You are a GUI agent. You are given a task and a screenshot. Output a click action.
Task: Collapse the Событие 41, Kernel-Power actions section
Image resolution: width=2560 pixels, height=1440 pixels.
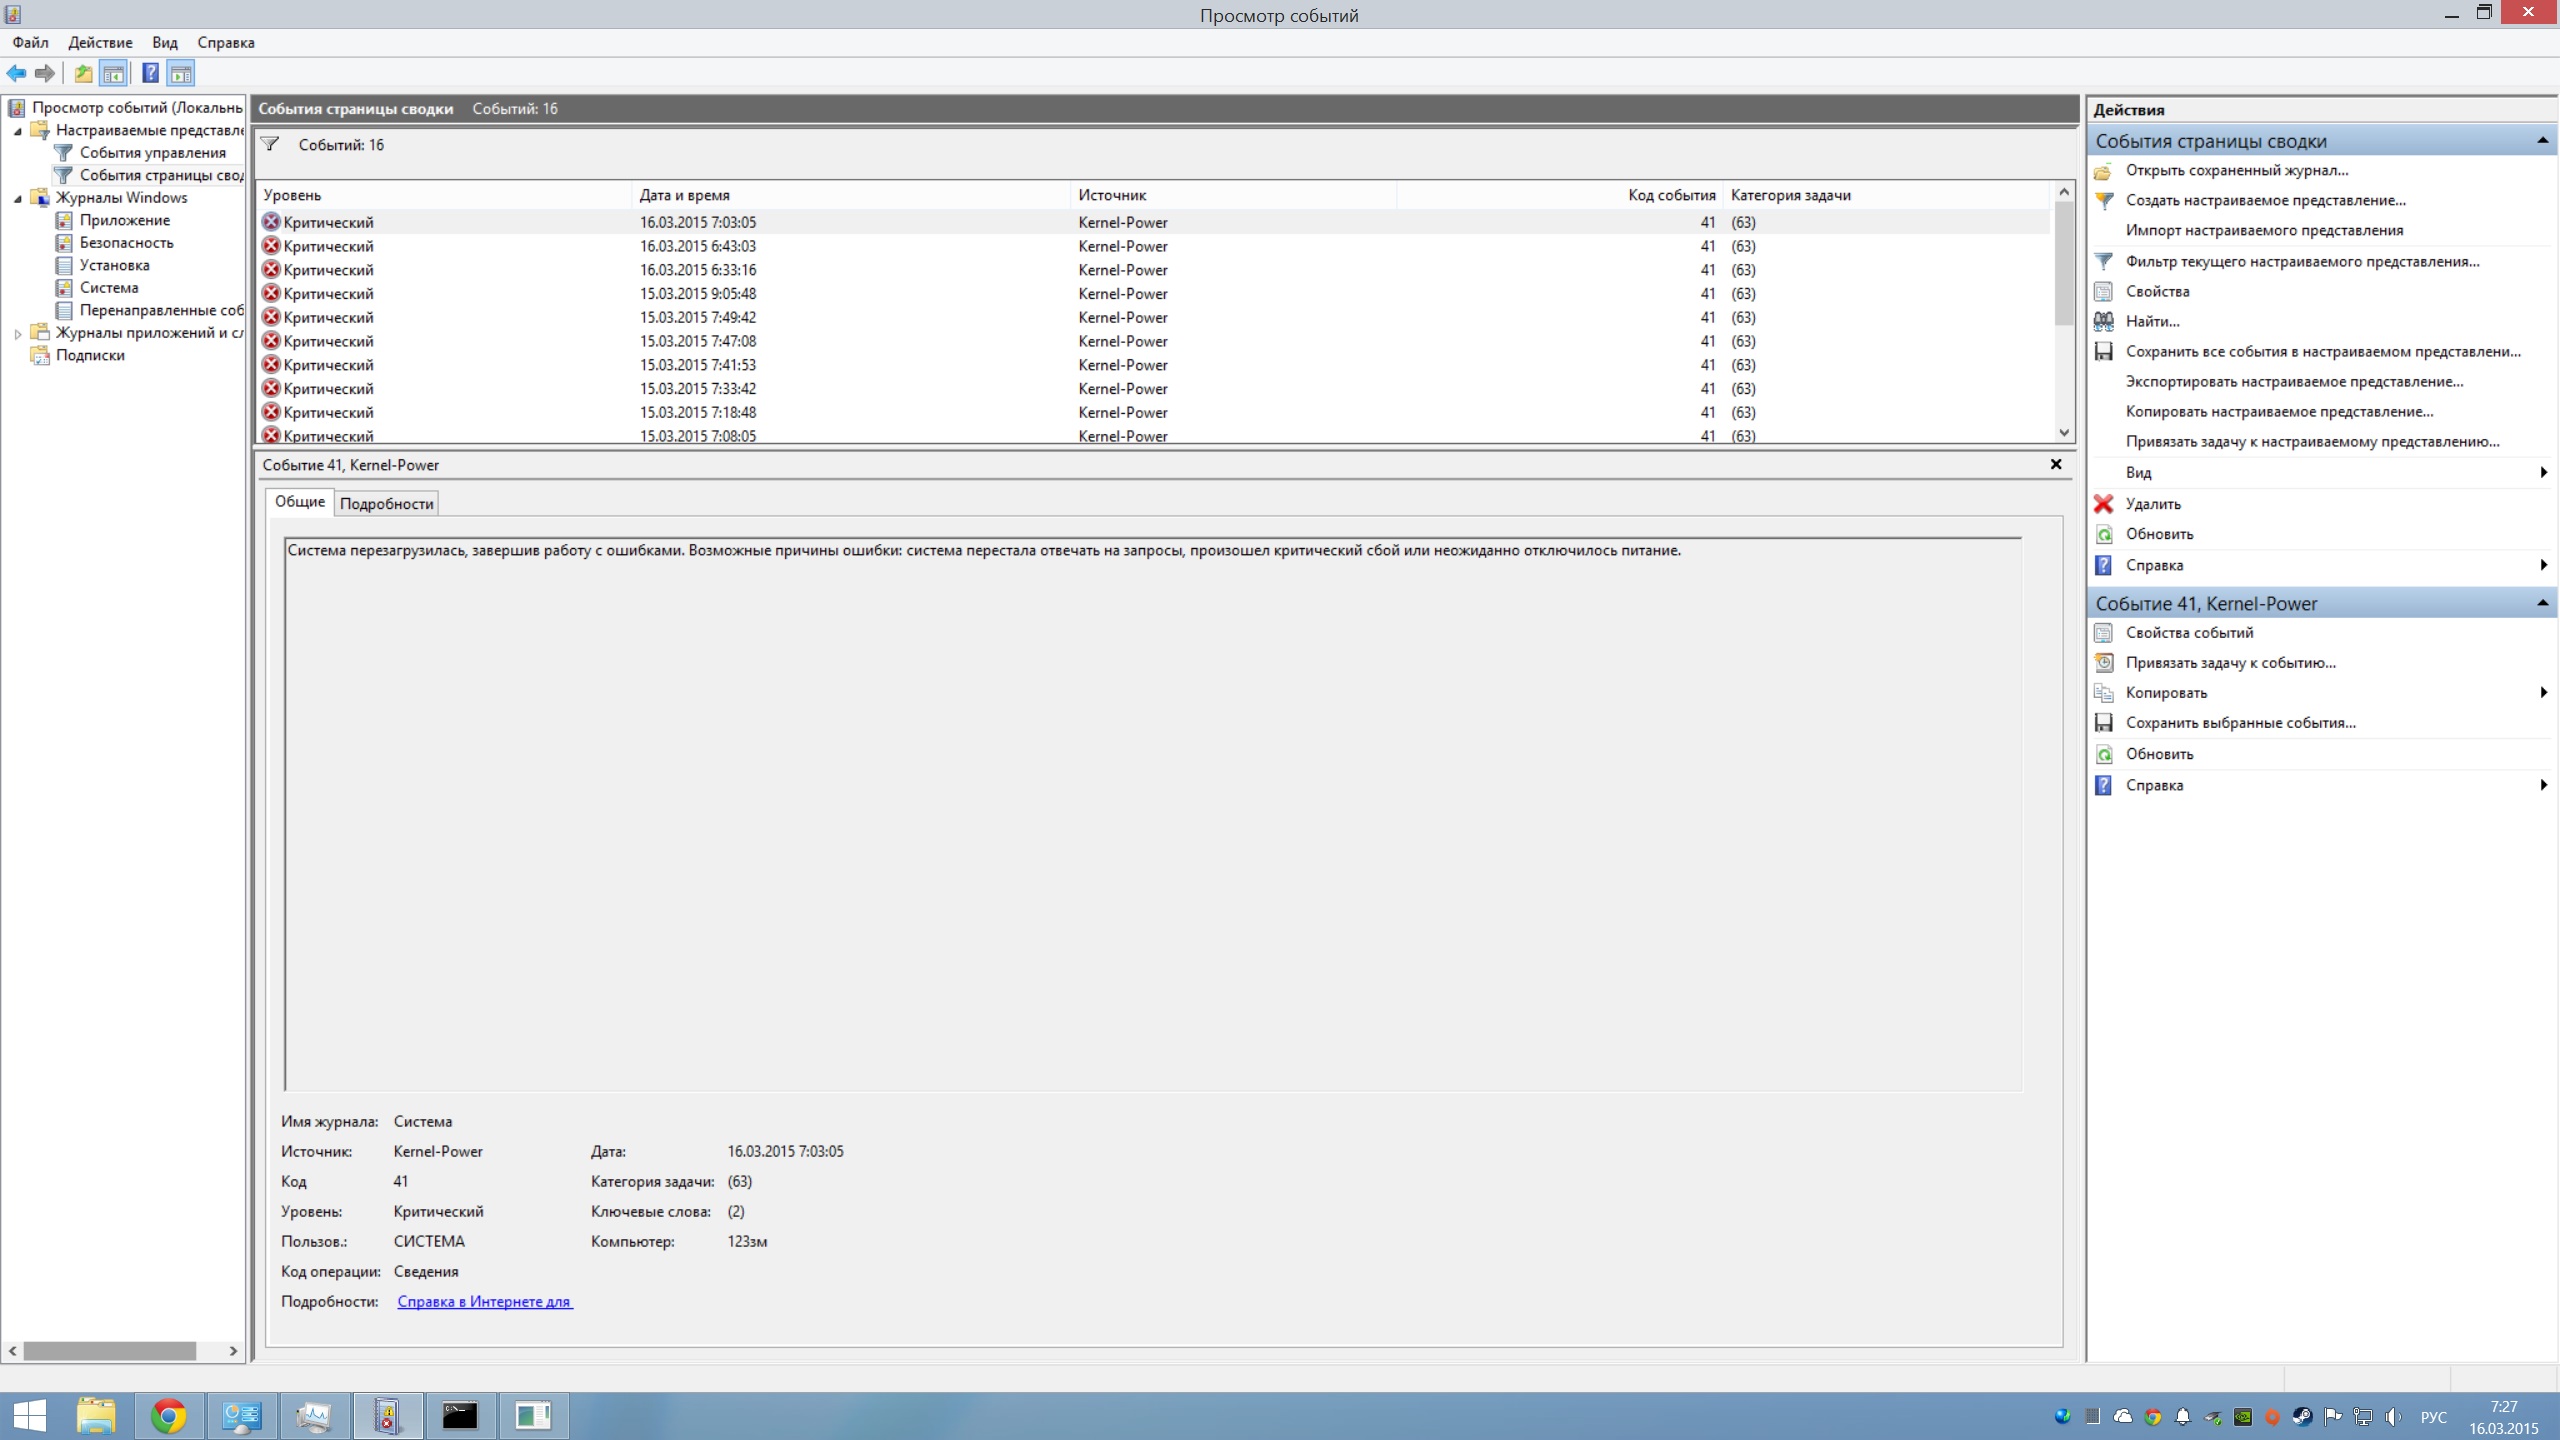point(2541,603)
